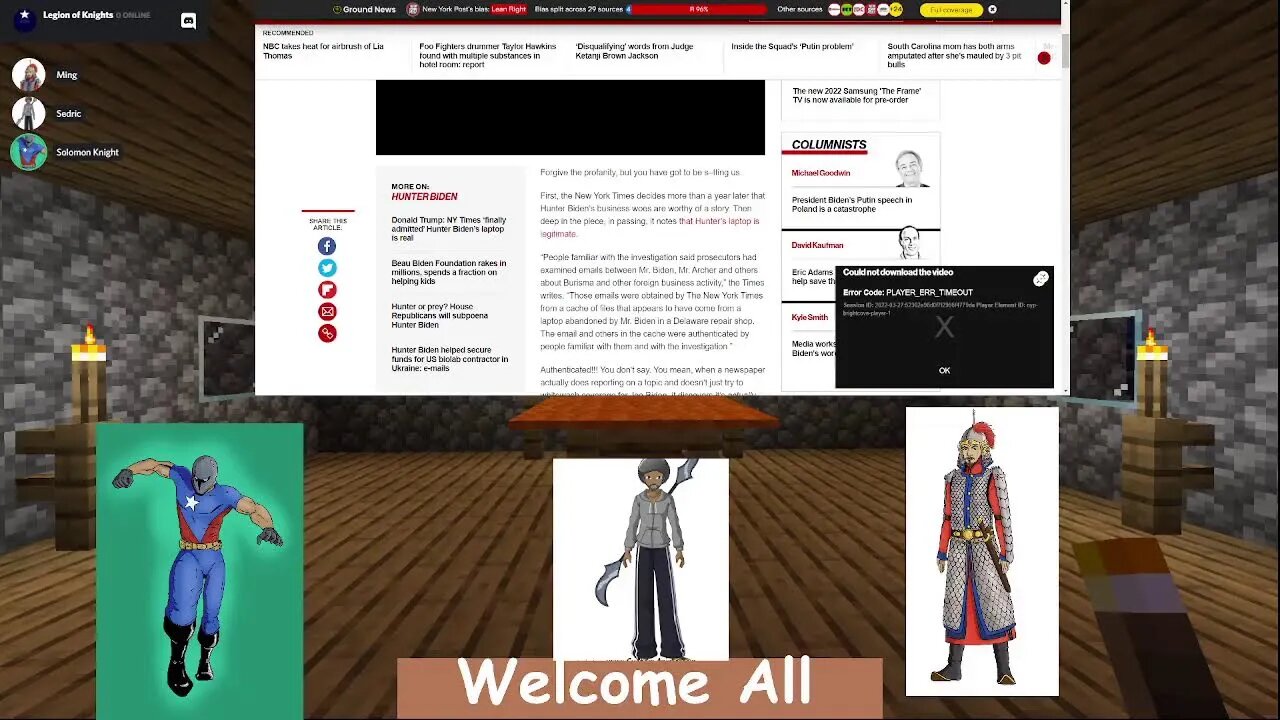
Task: Open the 'NBC takes heat for airbrush of Lia Thomas' headline
Action: (x=323, y=51)
